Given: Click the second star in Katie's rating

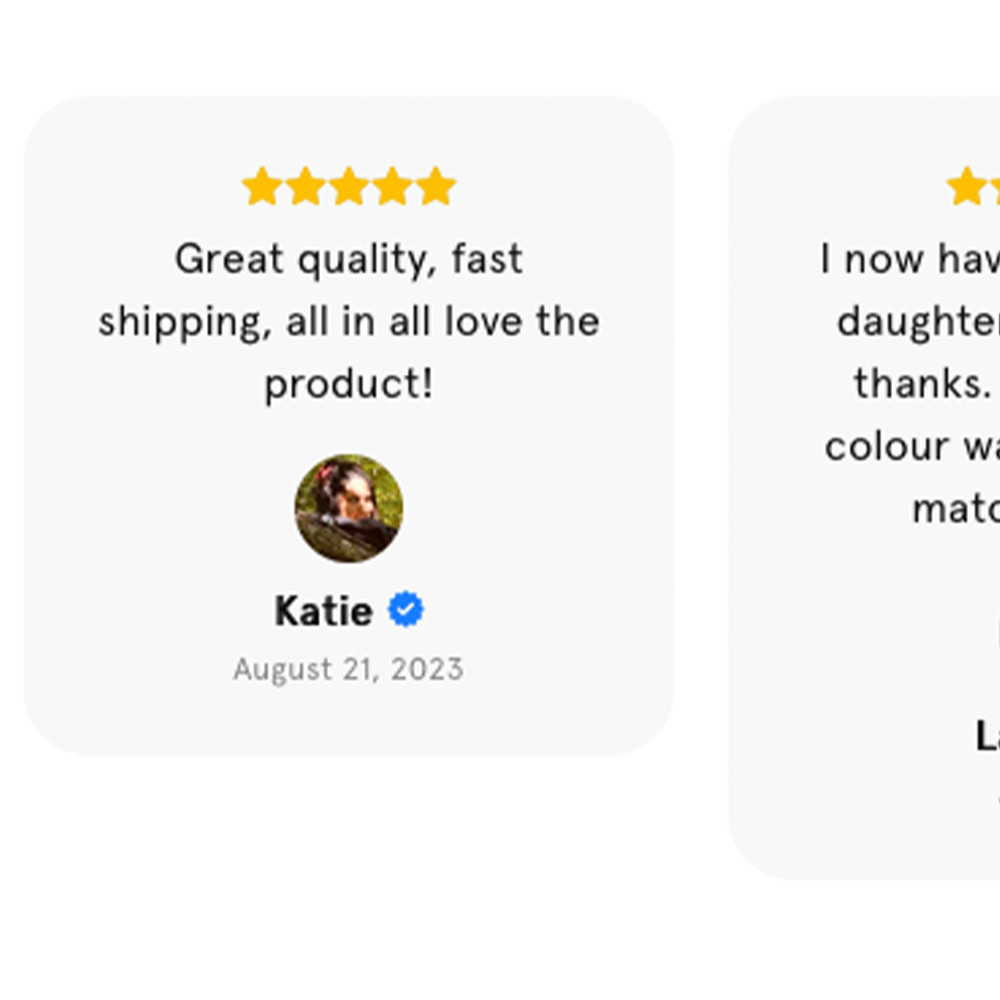Looking at the screenshot, I should coord(305,187).
